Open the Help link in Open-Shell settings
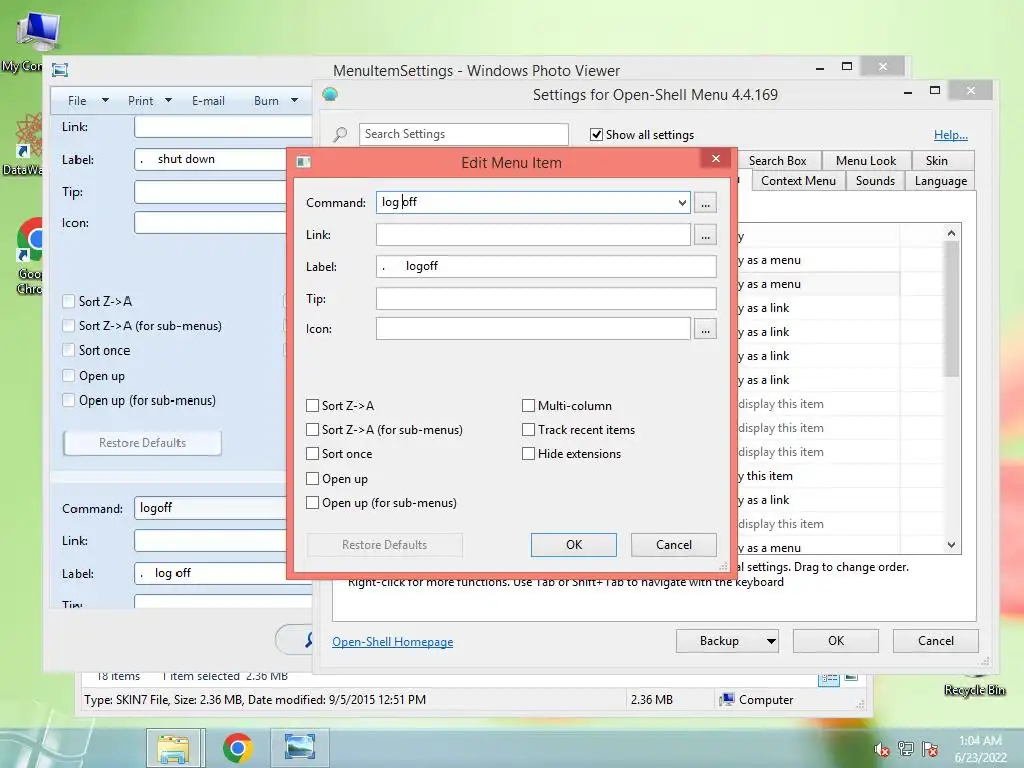The height and width of the screenshot is (768, 1024). (950, 135)
